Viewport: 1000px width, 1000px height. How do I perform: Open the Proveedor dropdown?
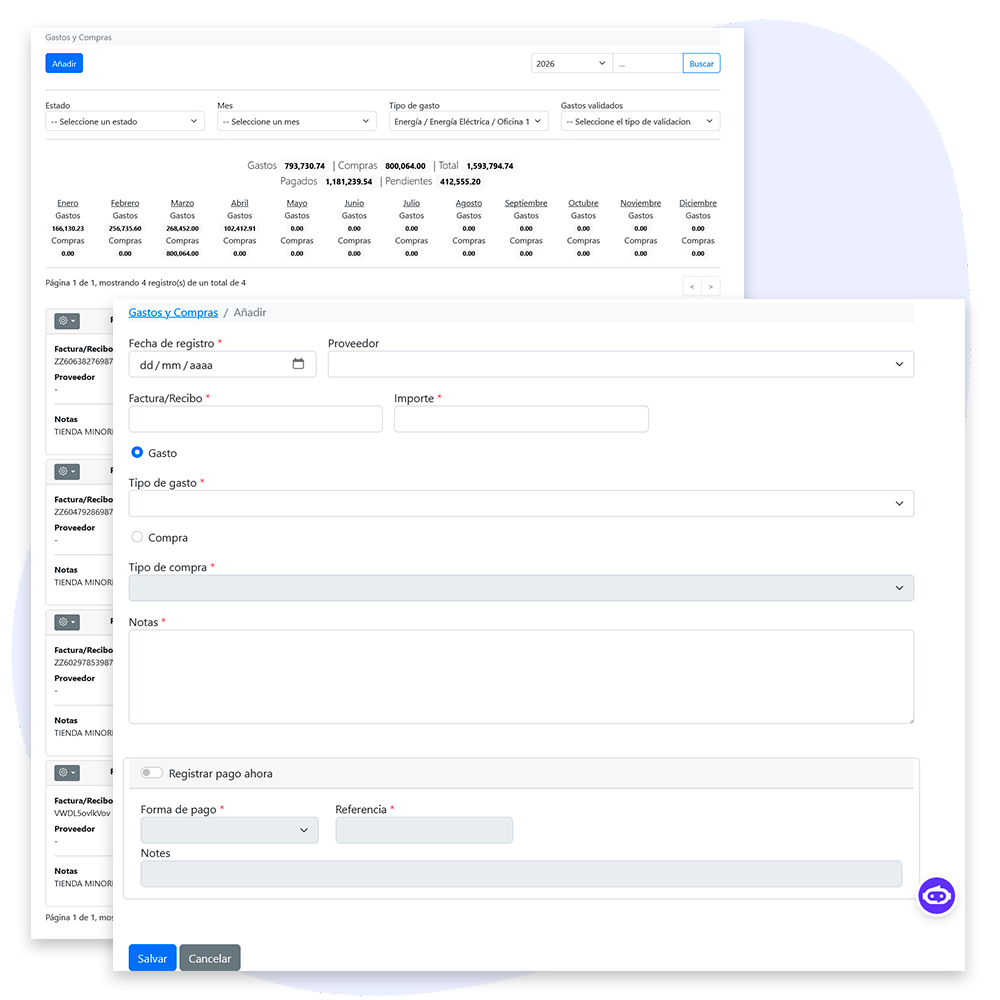[620, 364]
